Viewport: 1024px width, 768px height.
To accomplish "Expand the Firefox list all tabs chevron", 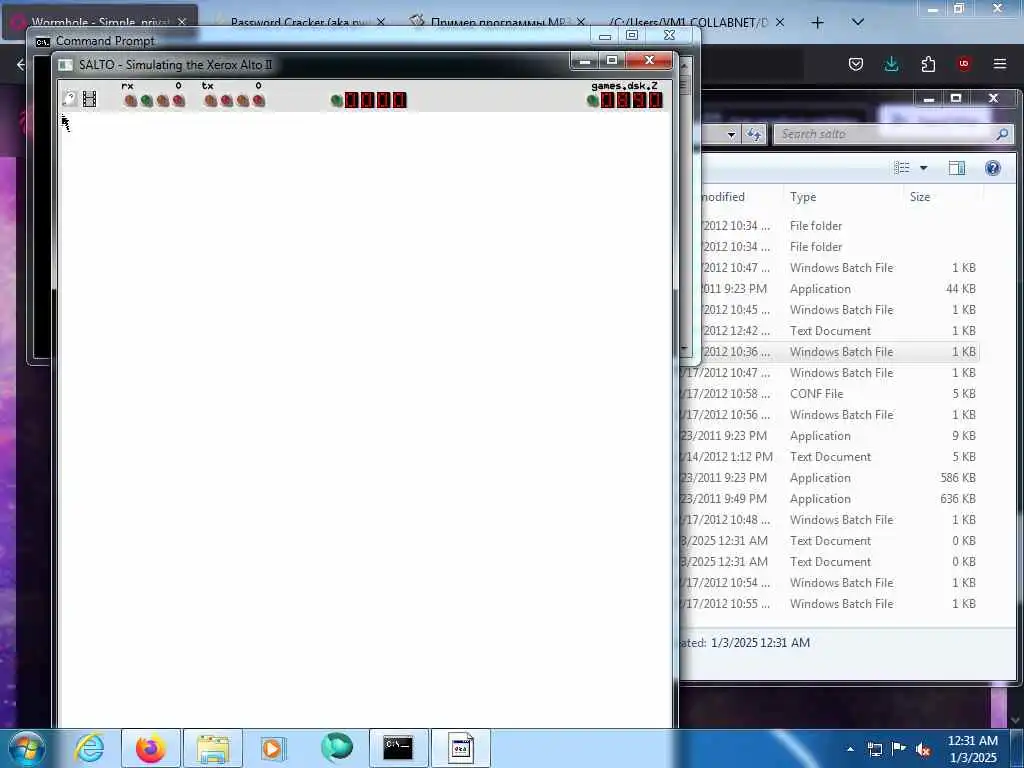I will (858, 22).
